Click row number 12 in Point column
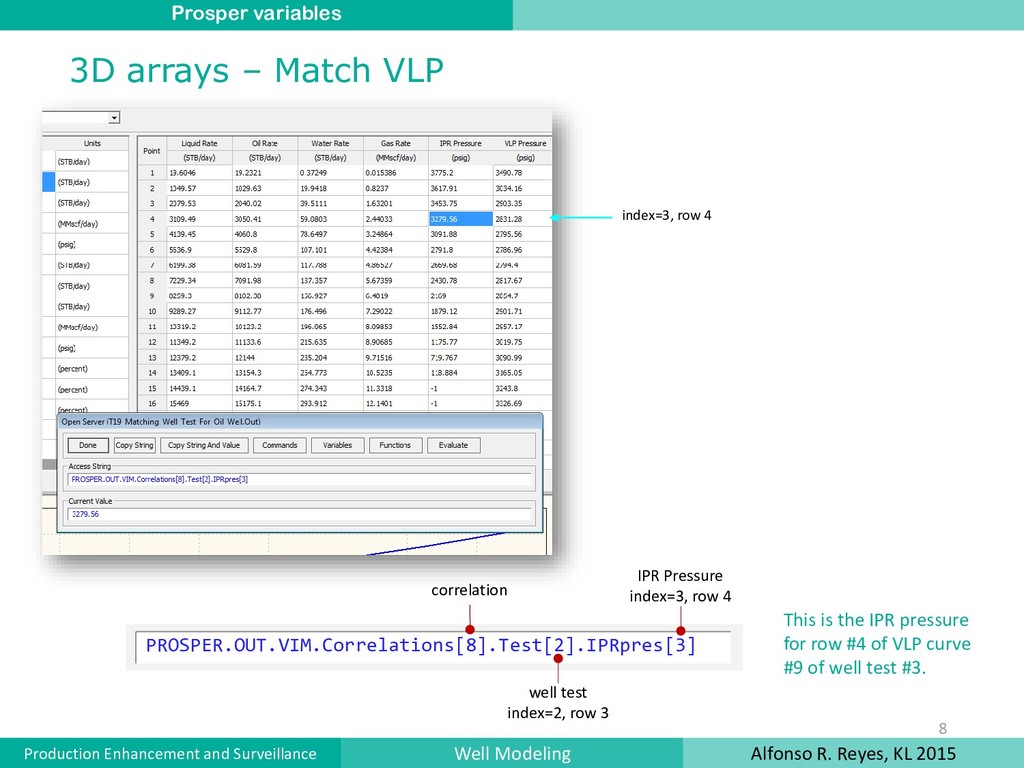1024x768 pixels. pos(152,342)
